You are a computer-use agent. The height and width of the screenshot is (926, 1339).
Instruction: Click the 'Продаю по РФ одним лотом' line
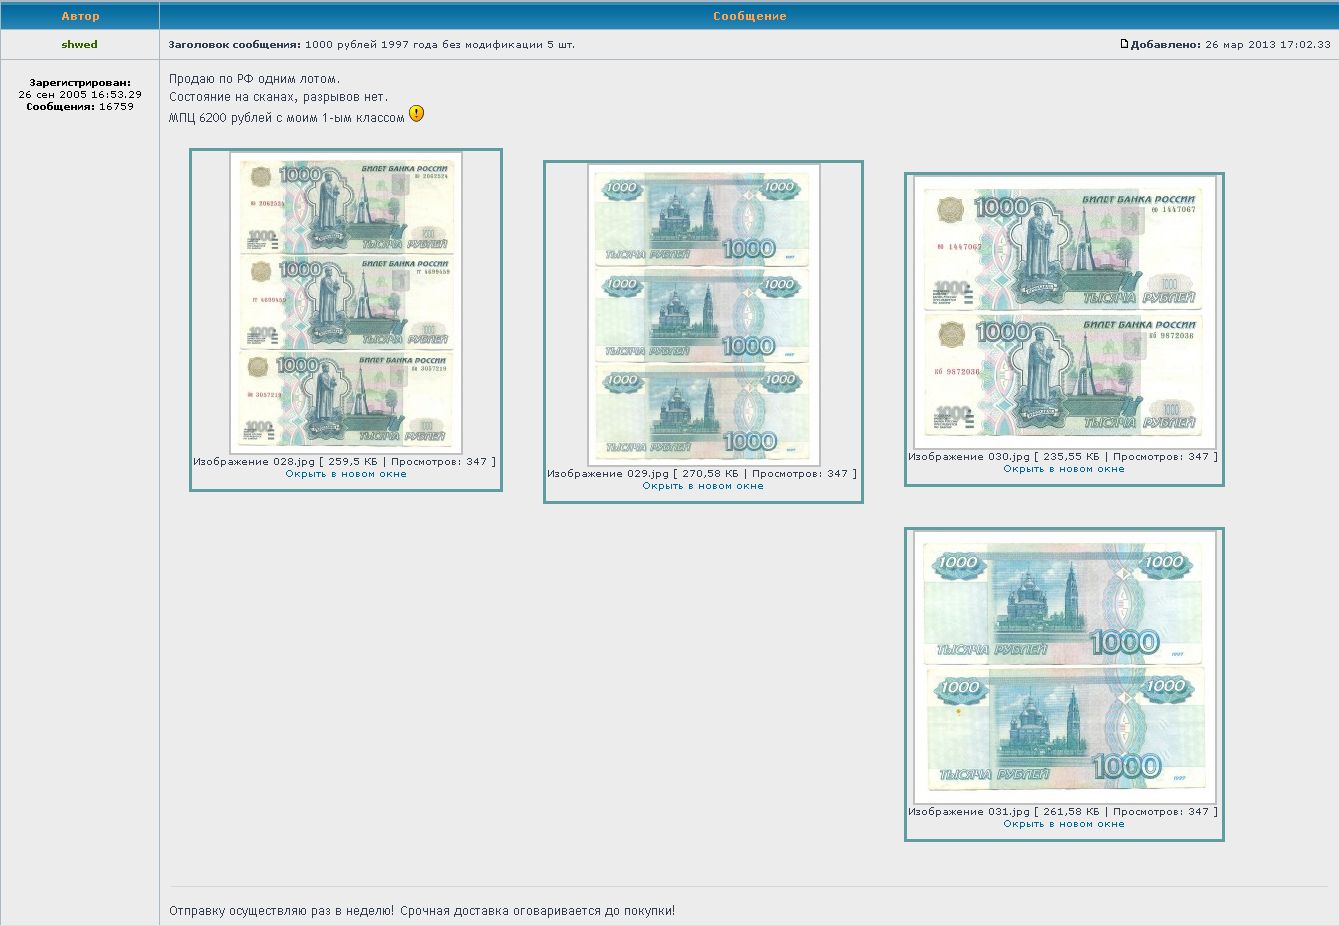pyautogui.click(x=254, y=79)
